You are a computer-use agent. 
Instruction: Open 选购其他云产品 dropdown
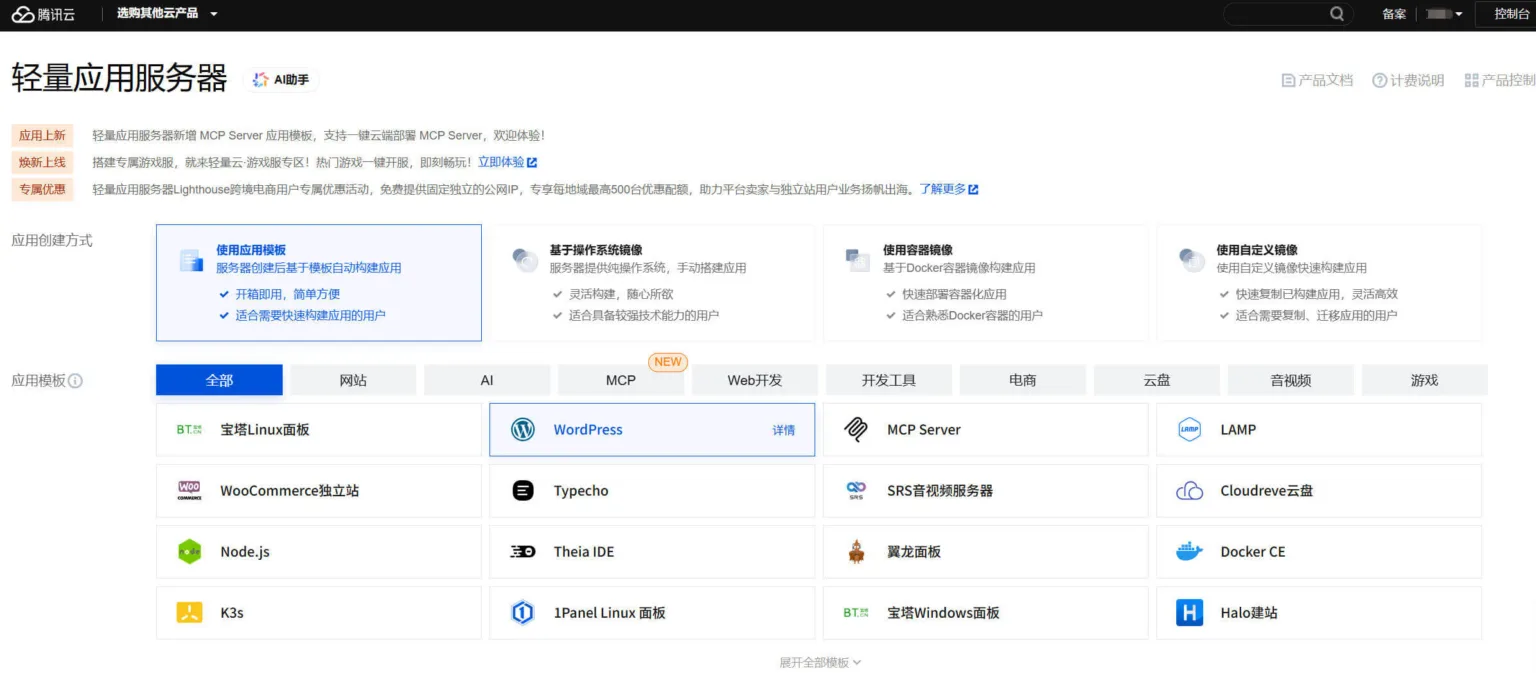167,14
